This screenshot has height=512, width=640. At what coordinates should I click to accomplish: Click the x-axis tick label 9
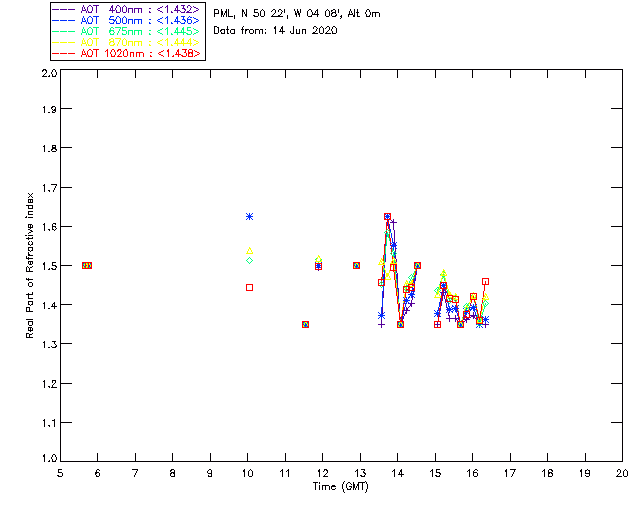click(x=210, y=473)
